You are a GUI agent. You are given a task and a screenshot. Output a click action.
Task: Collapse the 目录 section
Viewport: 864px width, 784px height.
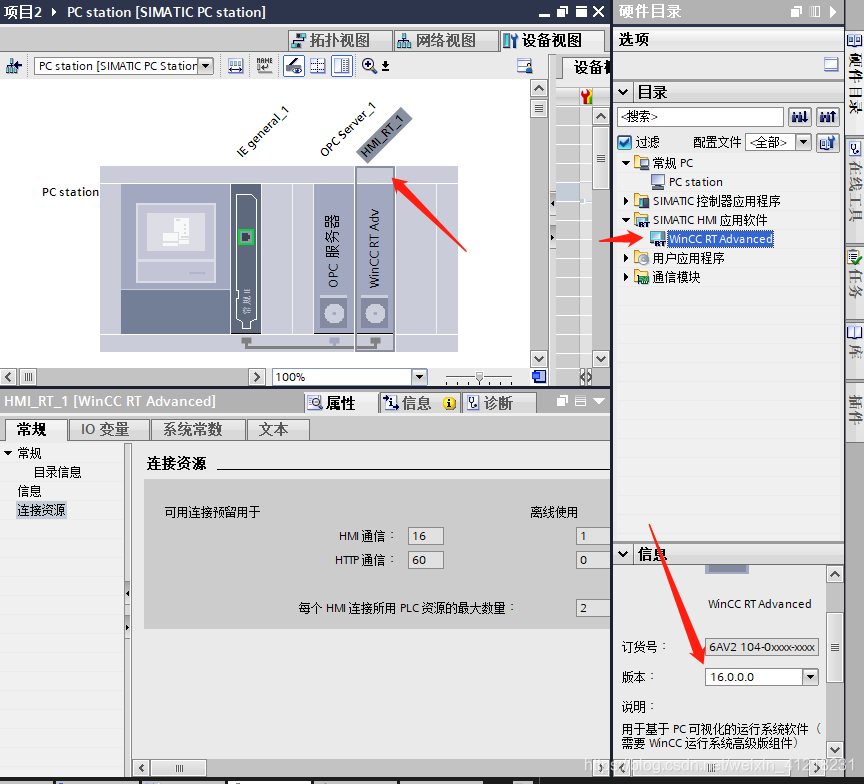[623, 92]
